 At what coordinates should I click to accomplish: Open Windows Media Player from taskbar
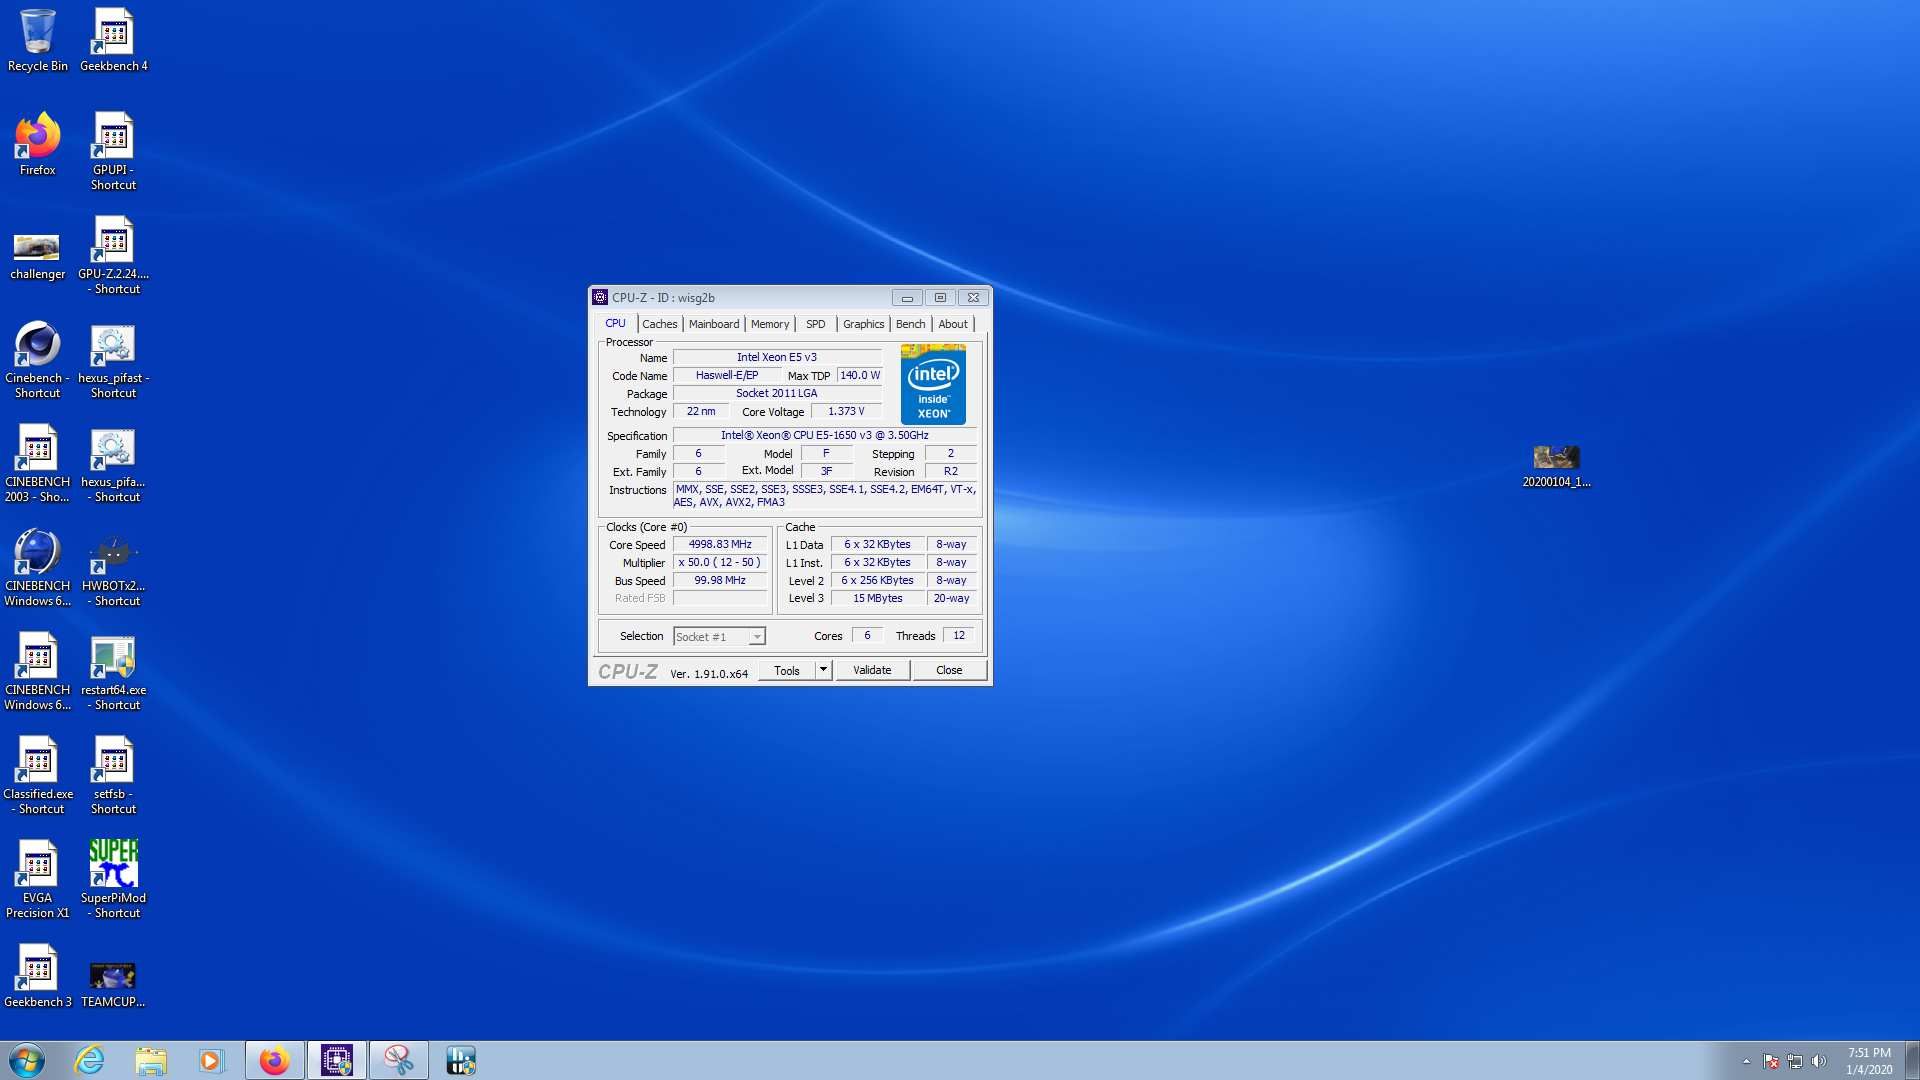212,1060
